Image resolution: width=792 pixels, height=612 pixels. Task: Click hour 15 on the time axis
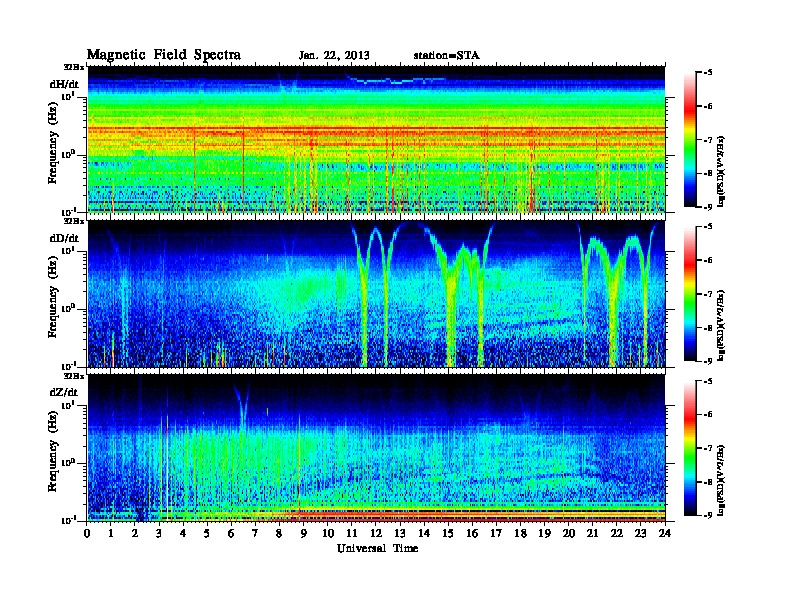pos(448,533)
